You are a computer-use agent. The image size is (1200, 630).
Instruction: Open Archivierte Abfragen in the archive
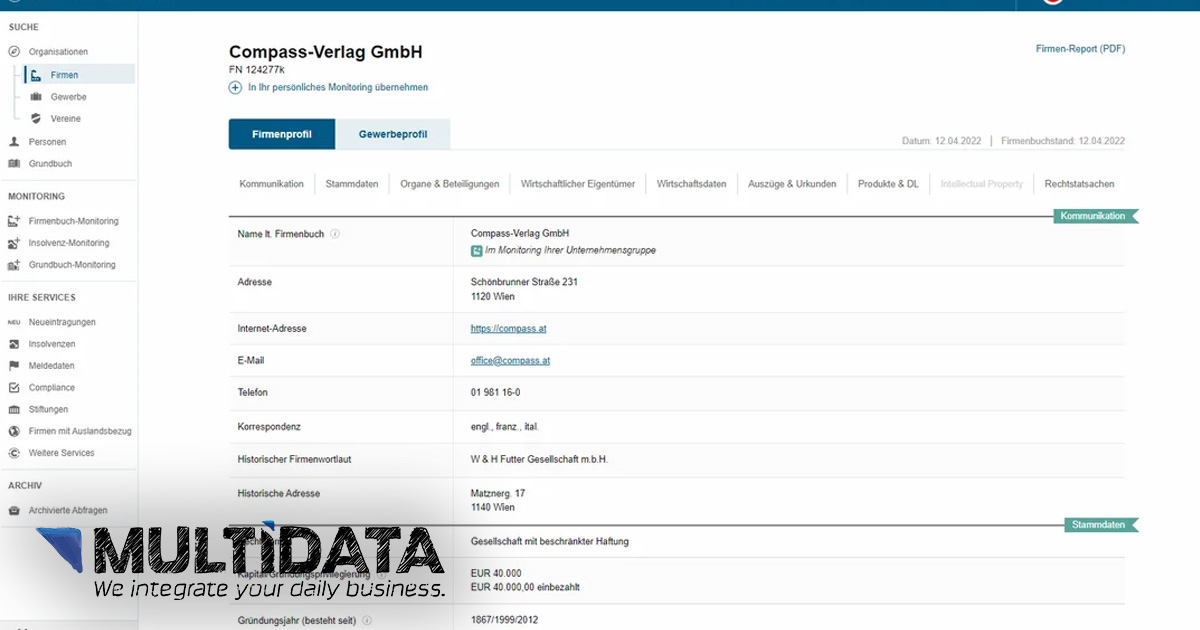pyautogui.click(x=68, y=511)
